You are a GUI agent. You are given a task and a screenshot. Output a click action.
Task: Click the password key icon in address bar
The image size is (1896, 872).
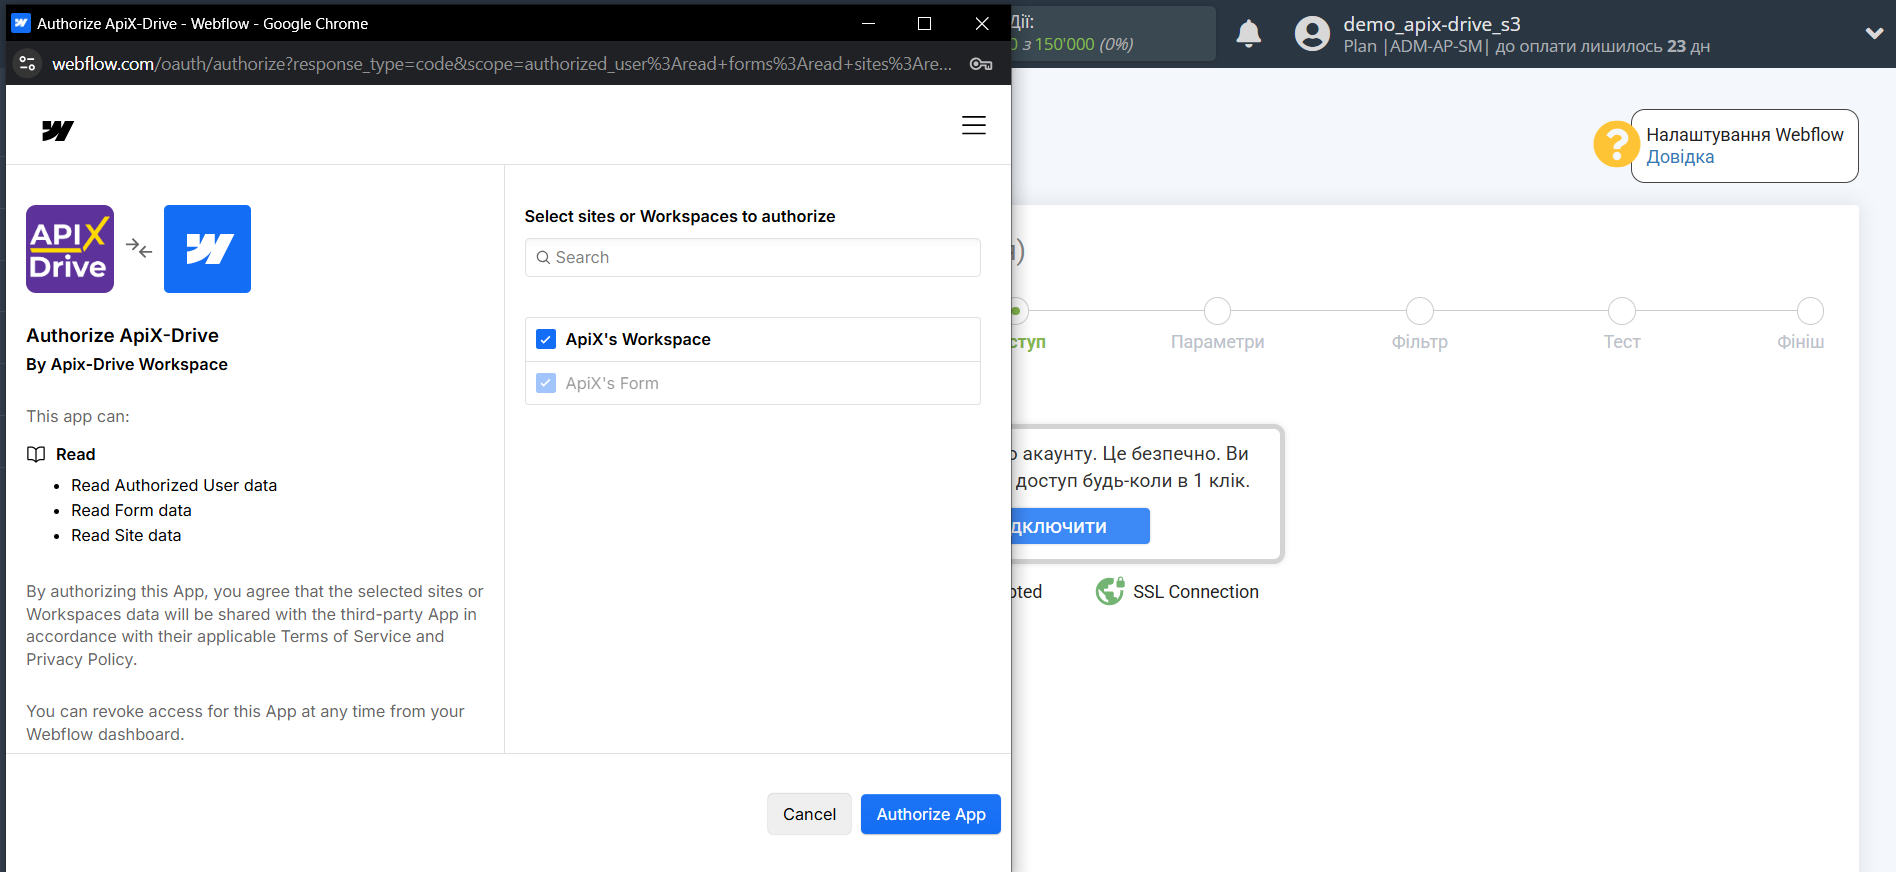pyautogui.click(x=981, y=64)
